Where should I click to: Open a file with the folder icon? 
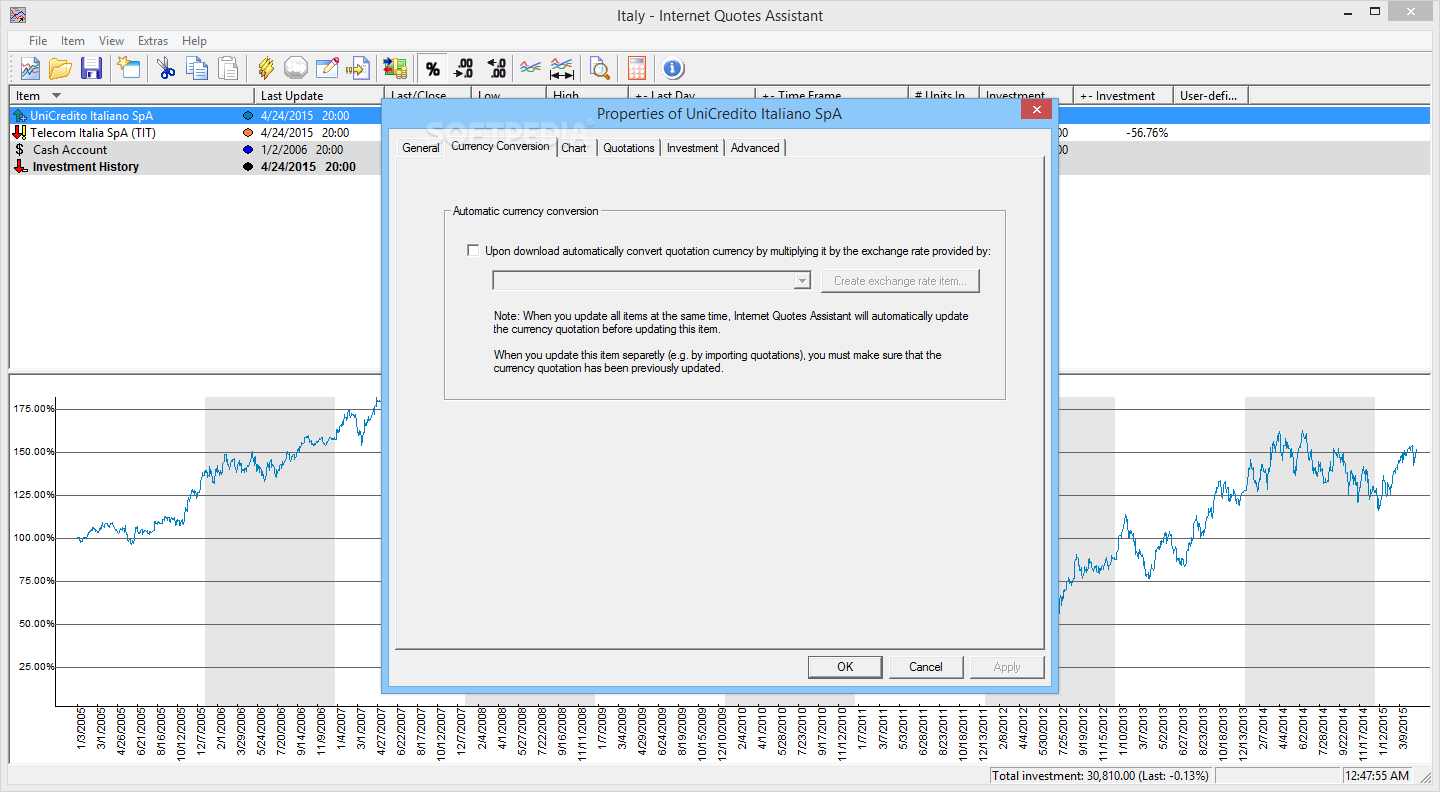click(60, 68)
